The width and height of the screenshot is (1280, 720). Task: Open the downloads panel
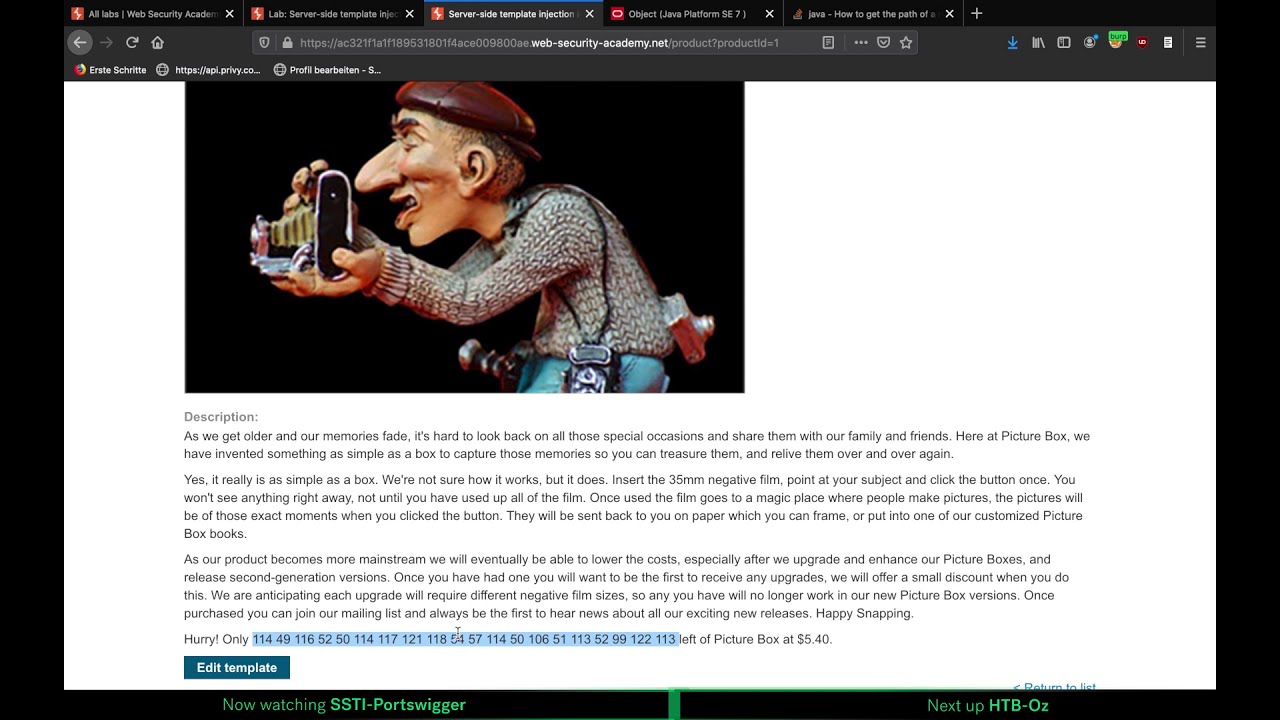pyautogui.click(x=1012, y=43)
